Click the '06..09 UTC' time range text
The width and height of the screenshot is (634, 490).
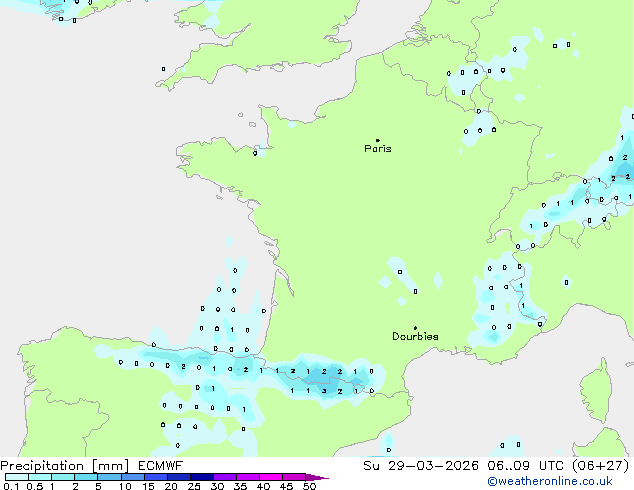[x=525, y=466]
